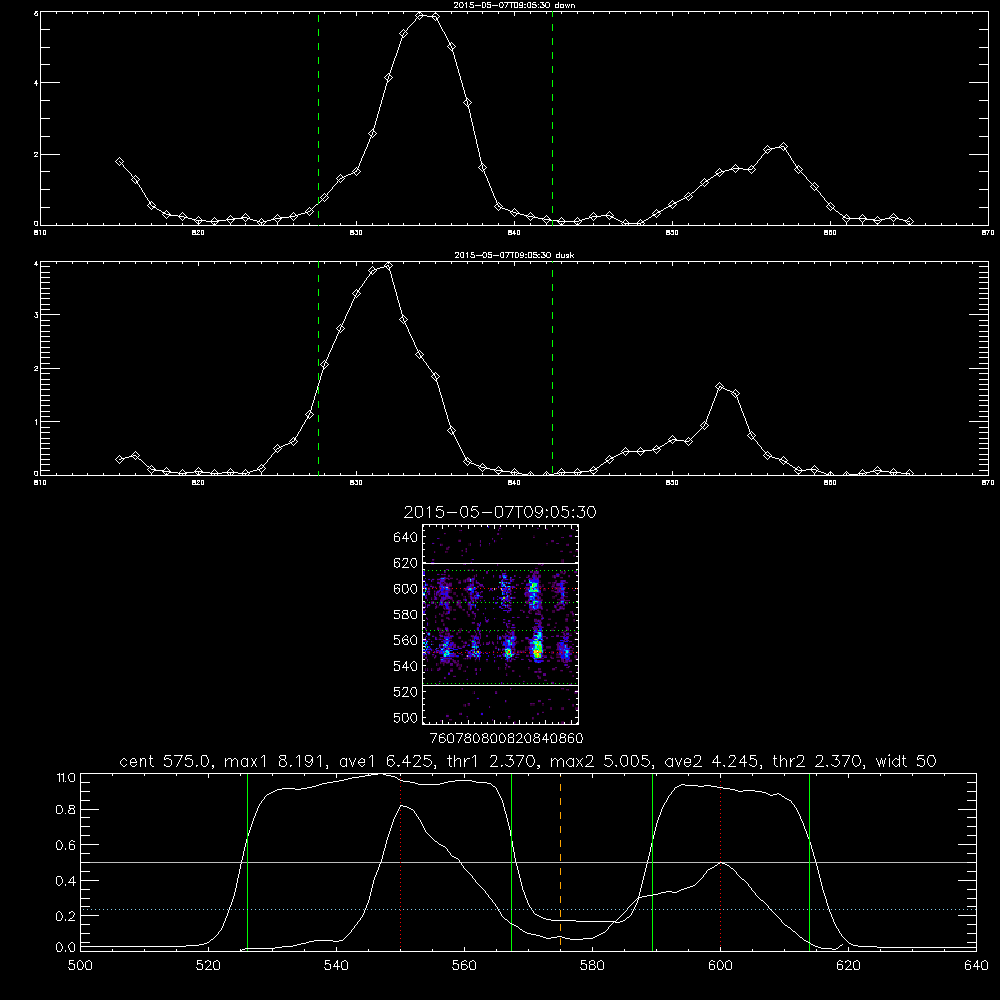Click dusk plot x-axis label 870
This screenshot has height=1000, width=1000.
point(988,483)
